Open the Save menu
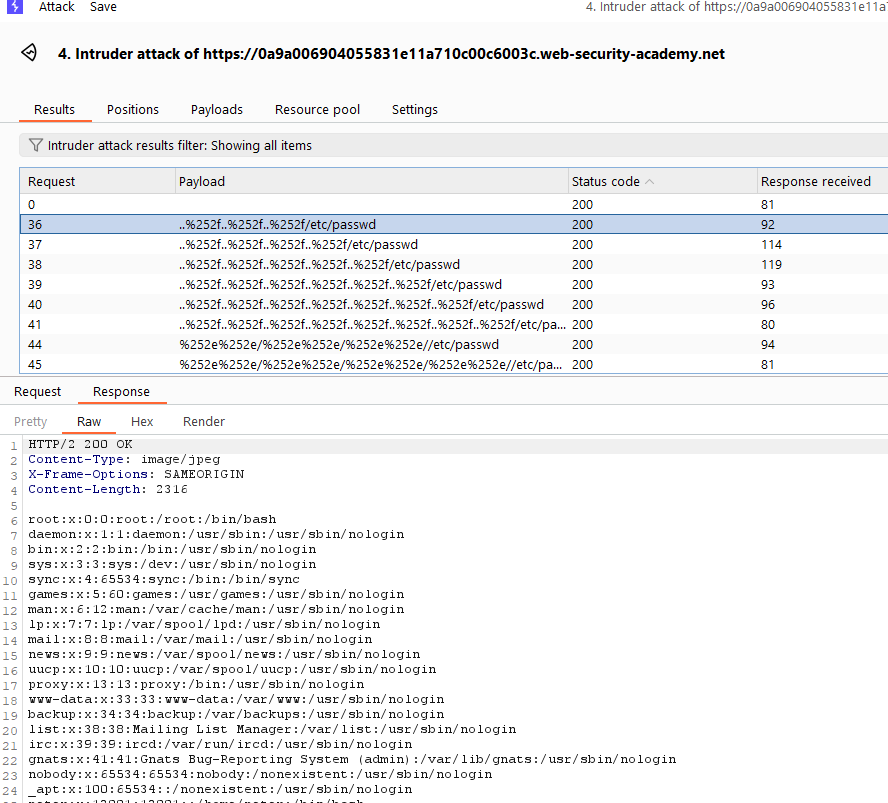The image size is (888, 803). click(103, 7)
